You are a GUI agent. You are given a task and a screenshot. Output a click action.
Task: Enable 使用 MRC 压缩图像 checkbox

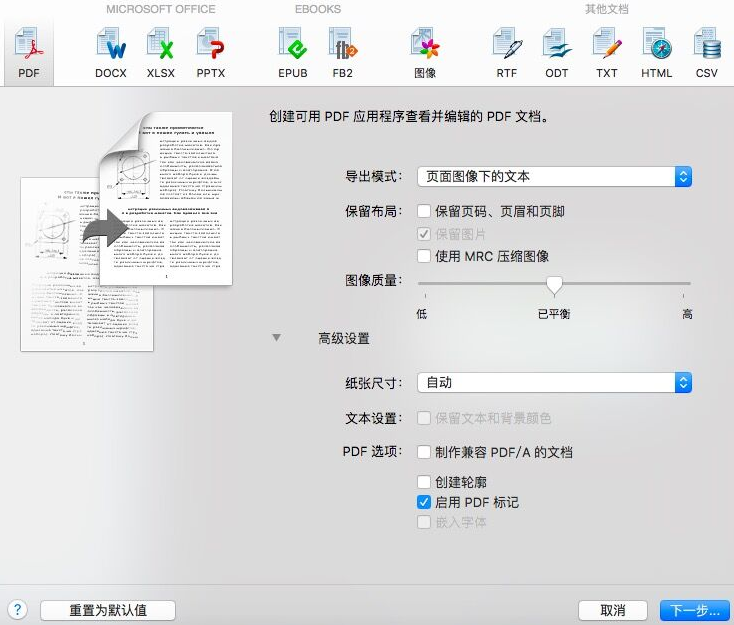point(424,256)
